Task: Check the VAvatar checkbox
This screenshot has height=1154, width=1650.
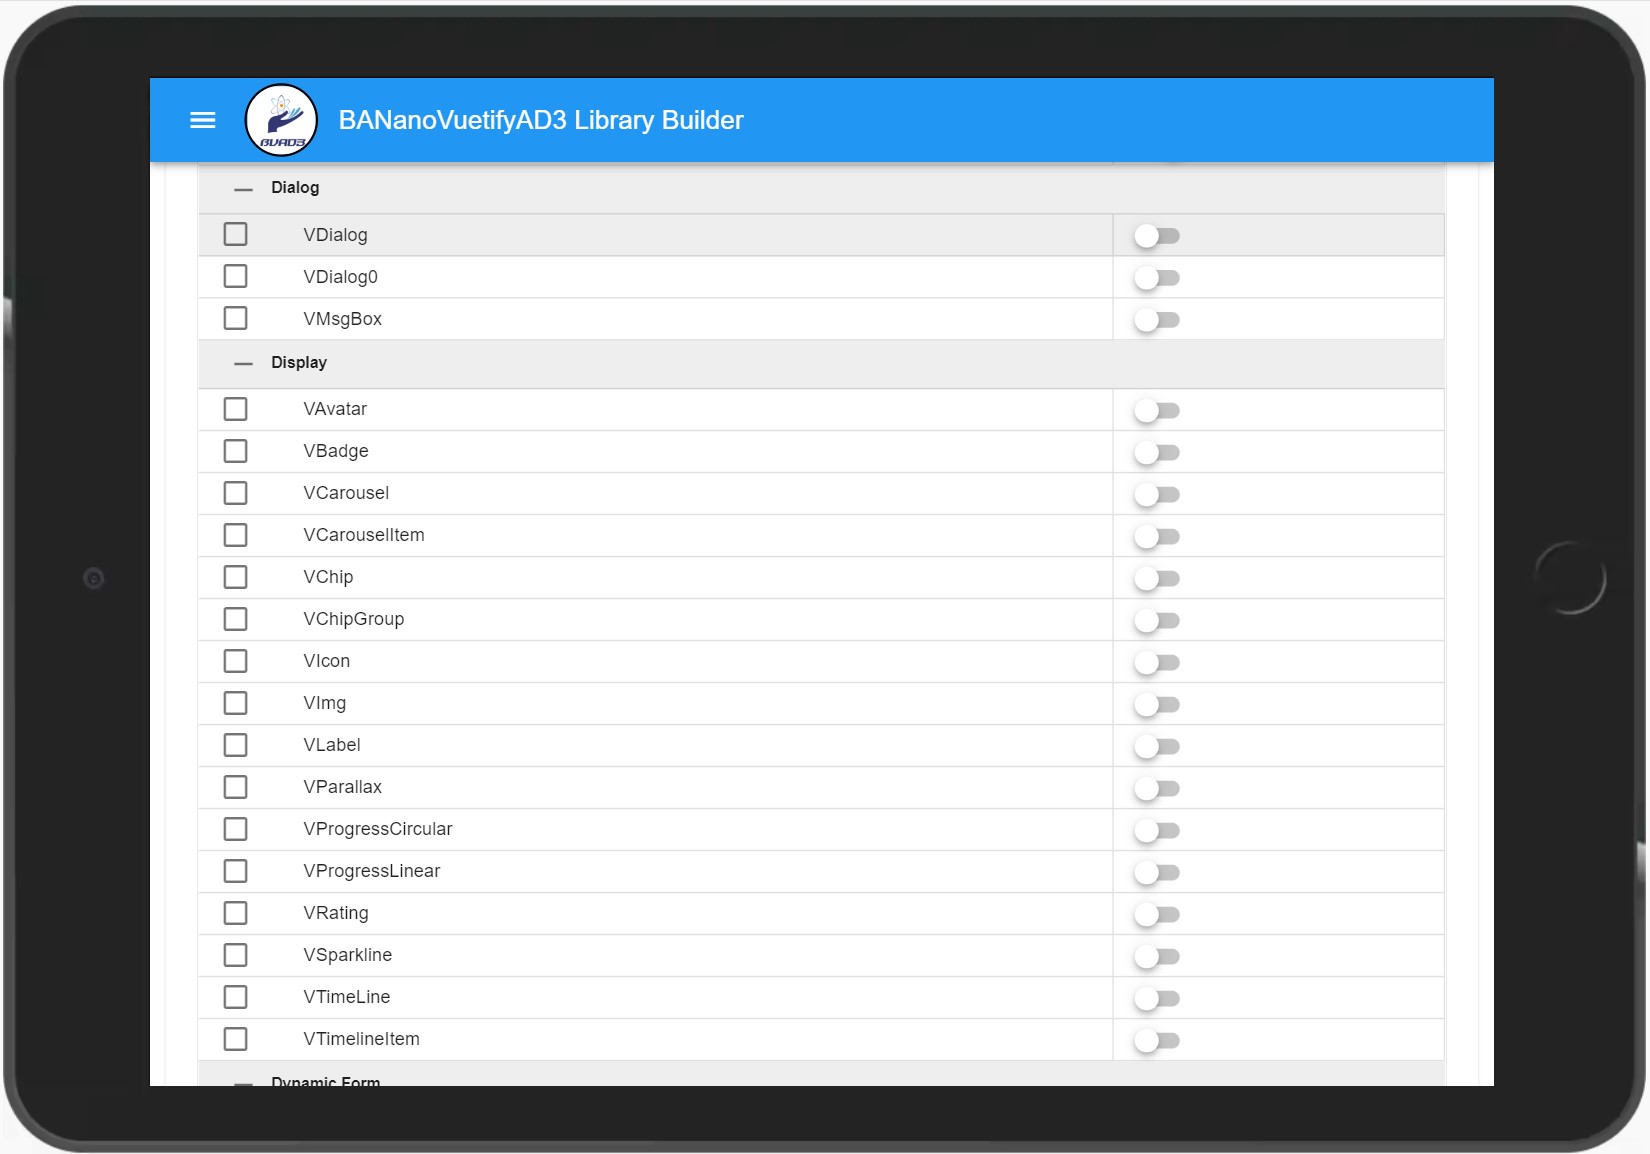Action: click(236, 409)
